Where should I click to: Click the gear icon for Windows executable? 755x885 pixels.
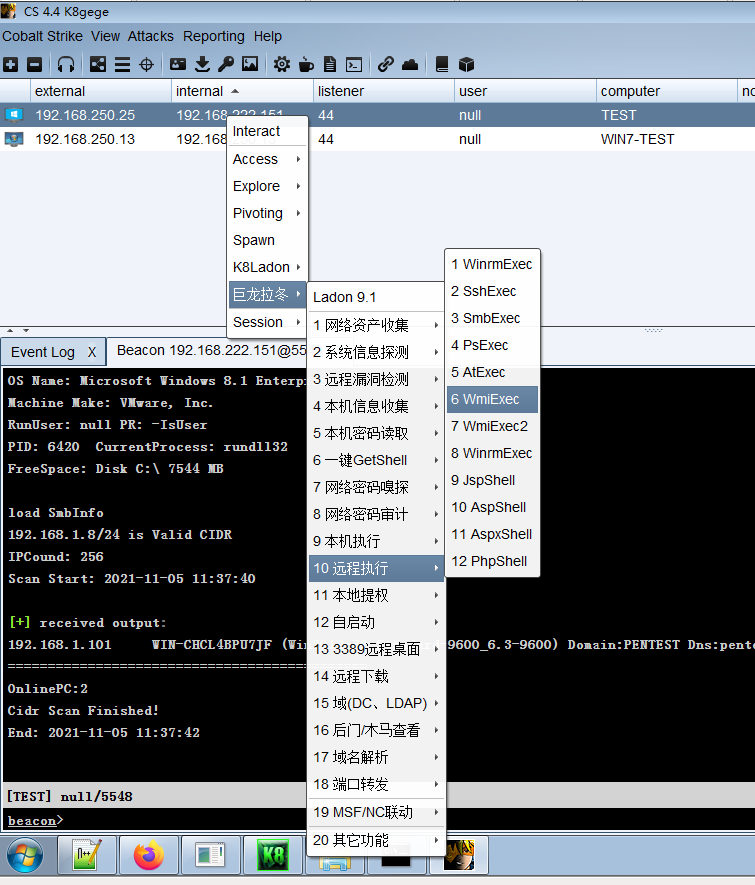click(282, 64)
